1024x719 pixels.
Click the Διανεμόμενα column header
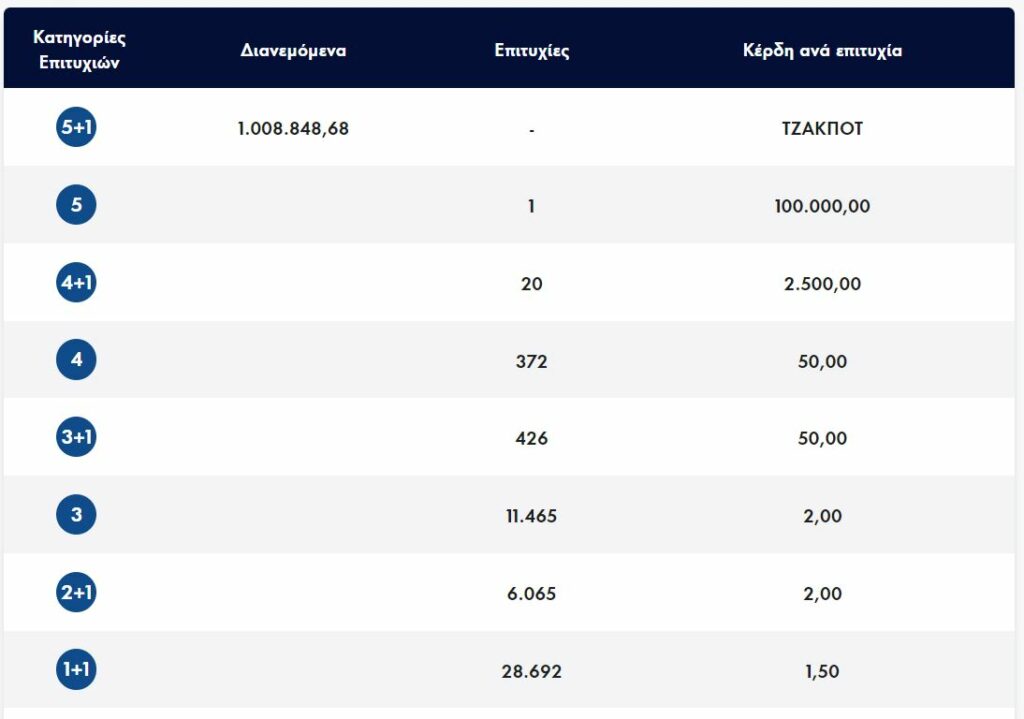(293, 50)
